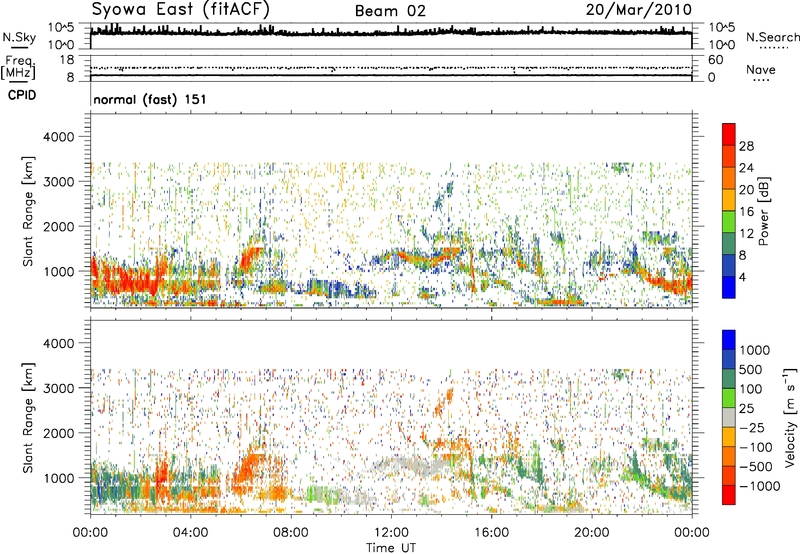The image size is (800, 554).
Task: Click the '08:00' time tick label
Action: (291, 533)
